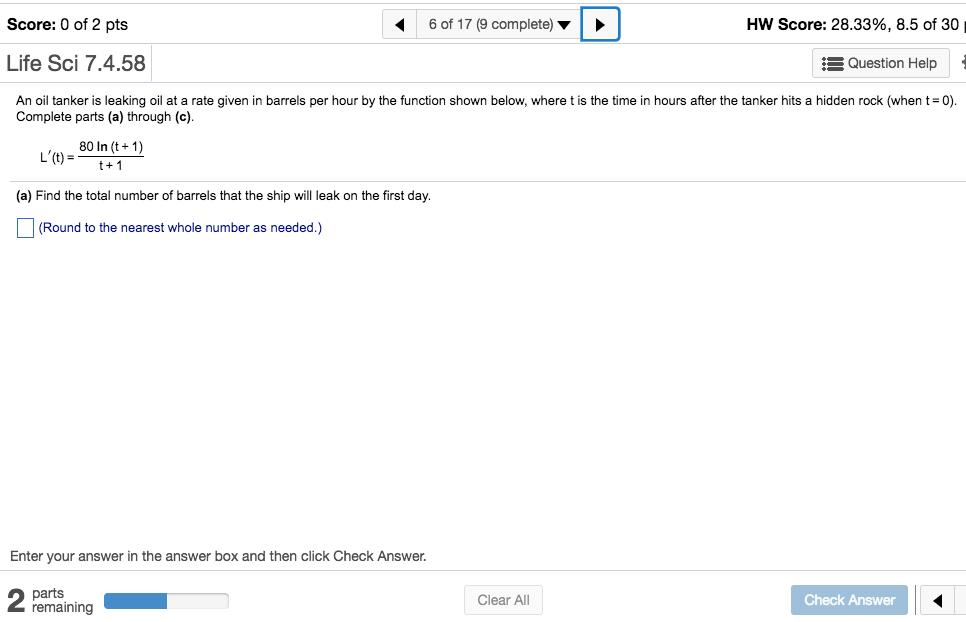Click the HW Score percentage text

(x=853, y=25)
